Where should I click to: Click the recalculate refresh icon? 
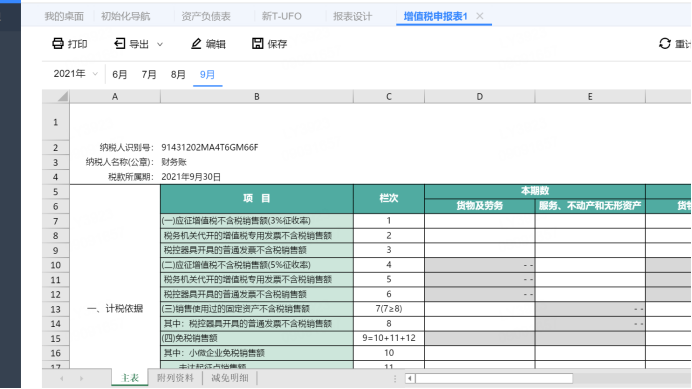pyautogui.click(x=665, y=43)
